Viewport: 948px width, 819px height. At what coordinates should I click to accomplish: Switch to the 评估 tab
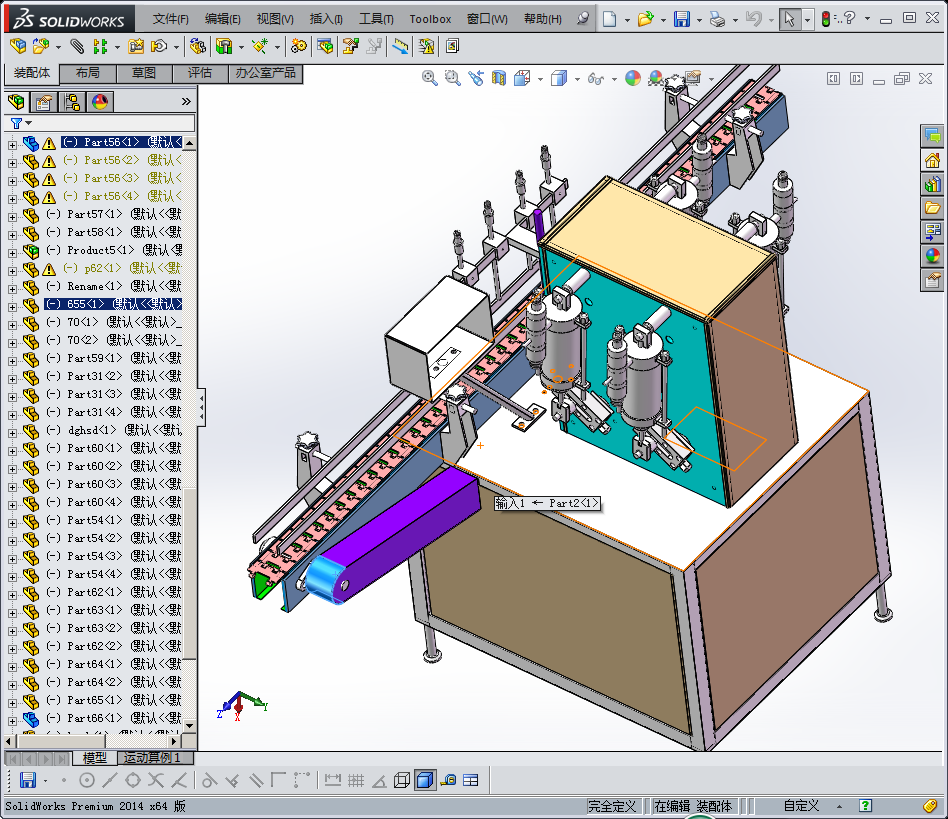click(x=199, y=73)
